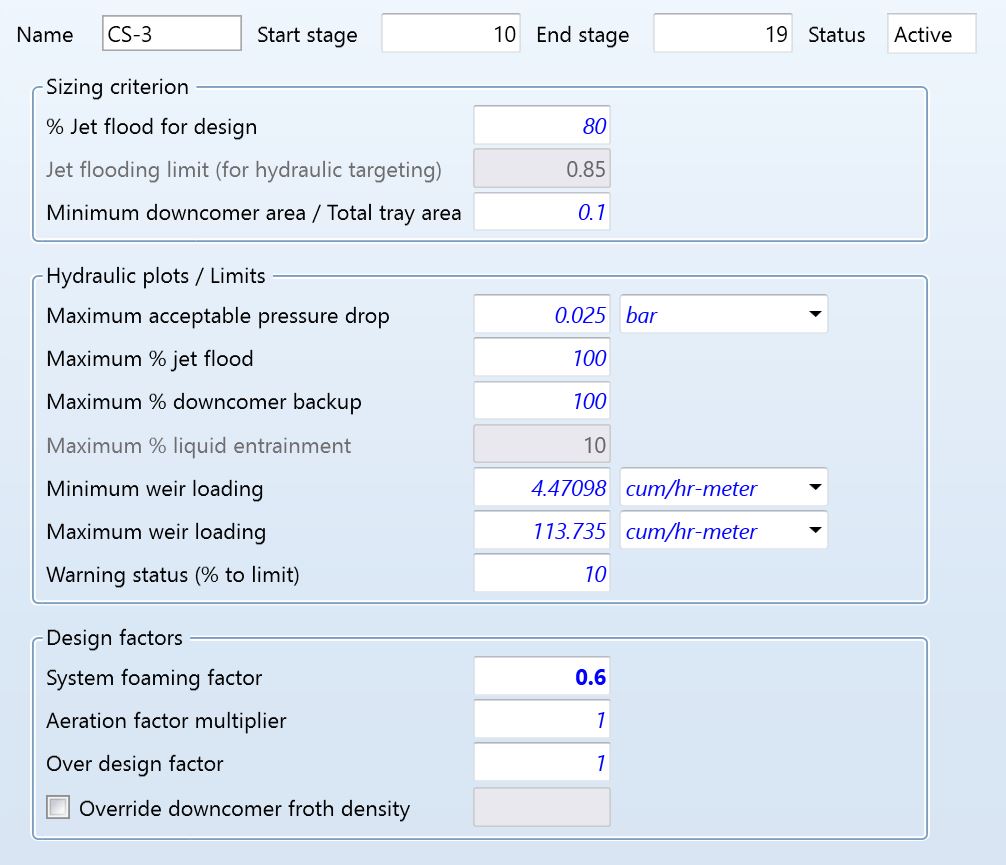Edit Maximum acceptable pressure drop value
This screenshot has width=1006, height=865.
[541, 316]
